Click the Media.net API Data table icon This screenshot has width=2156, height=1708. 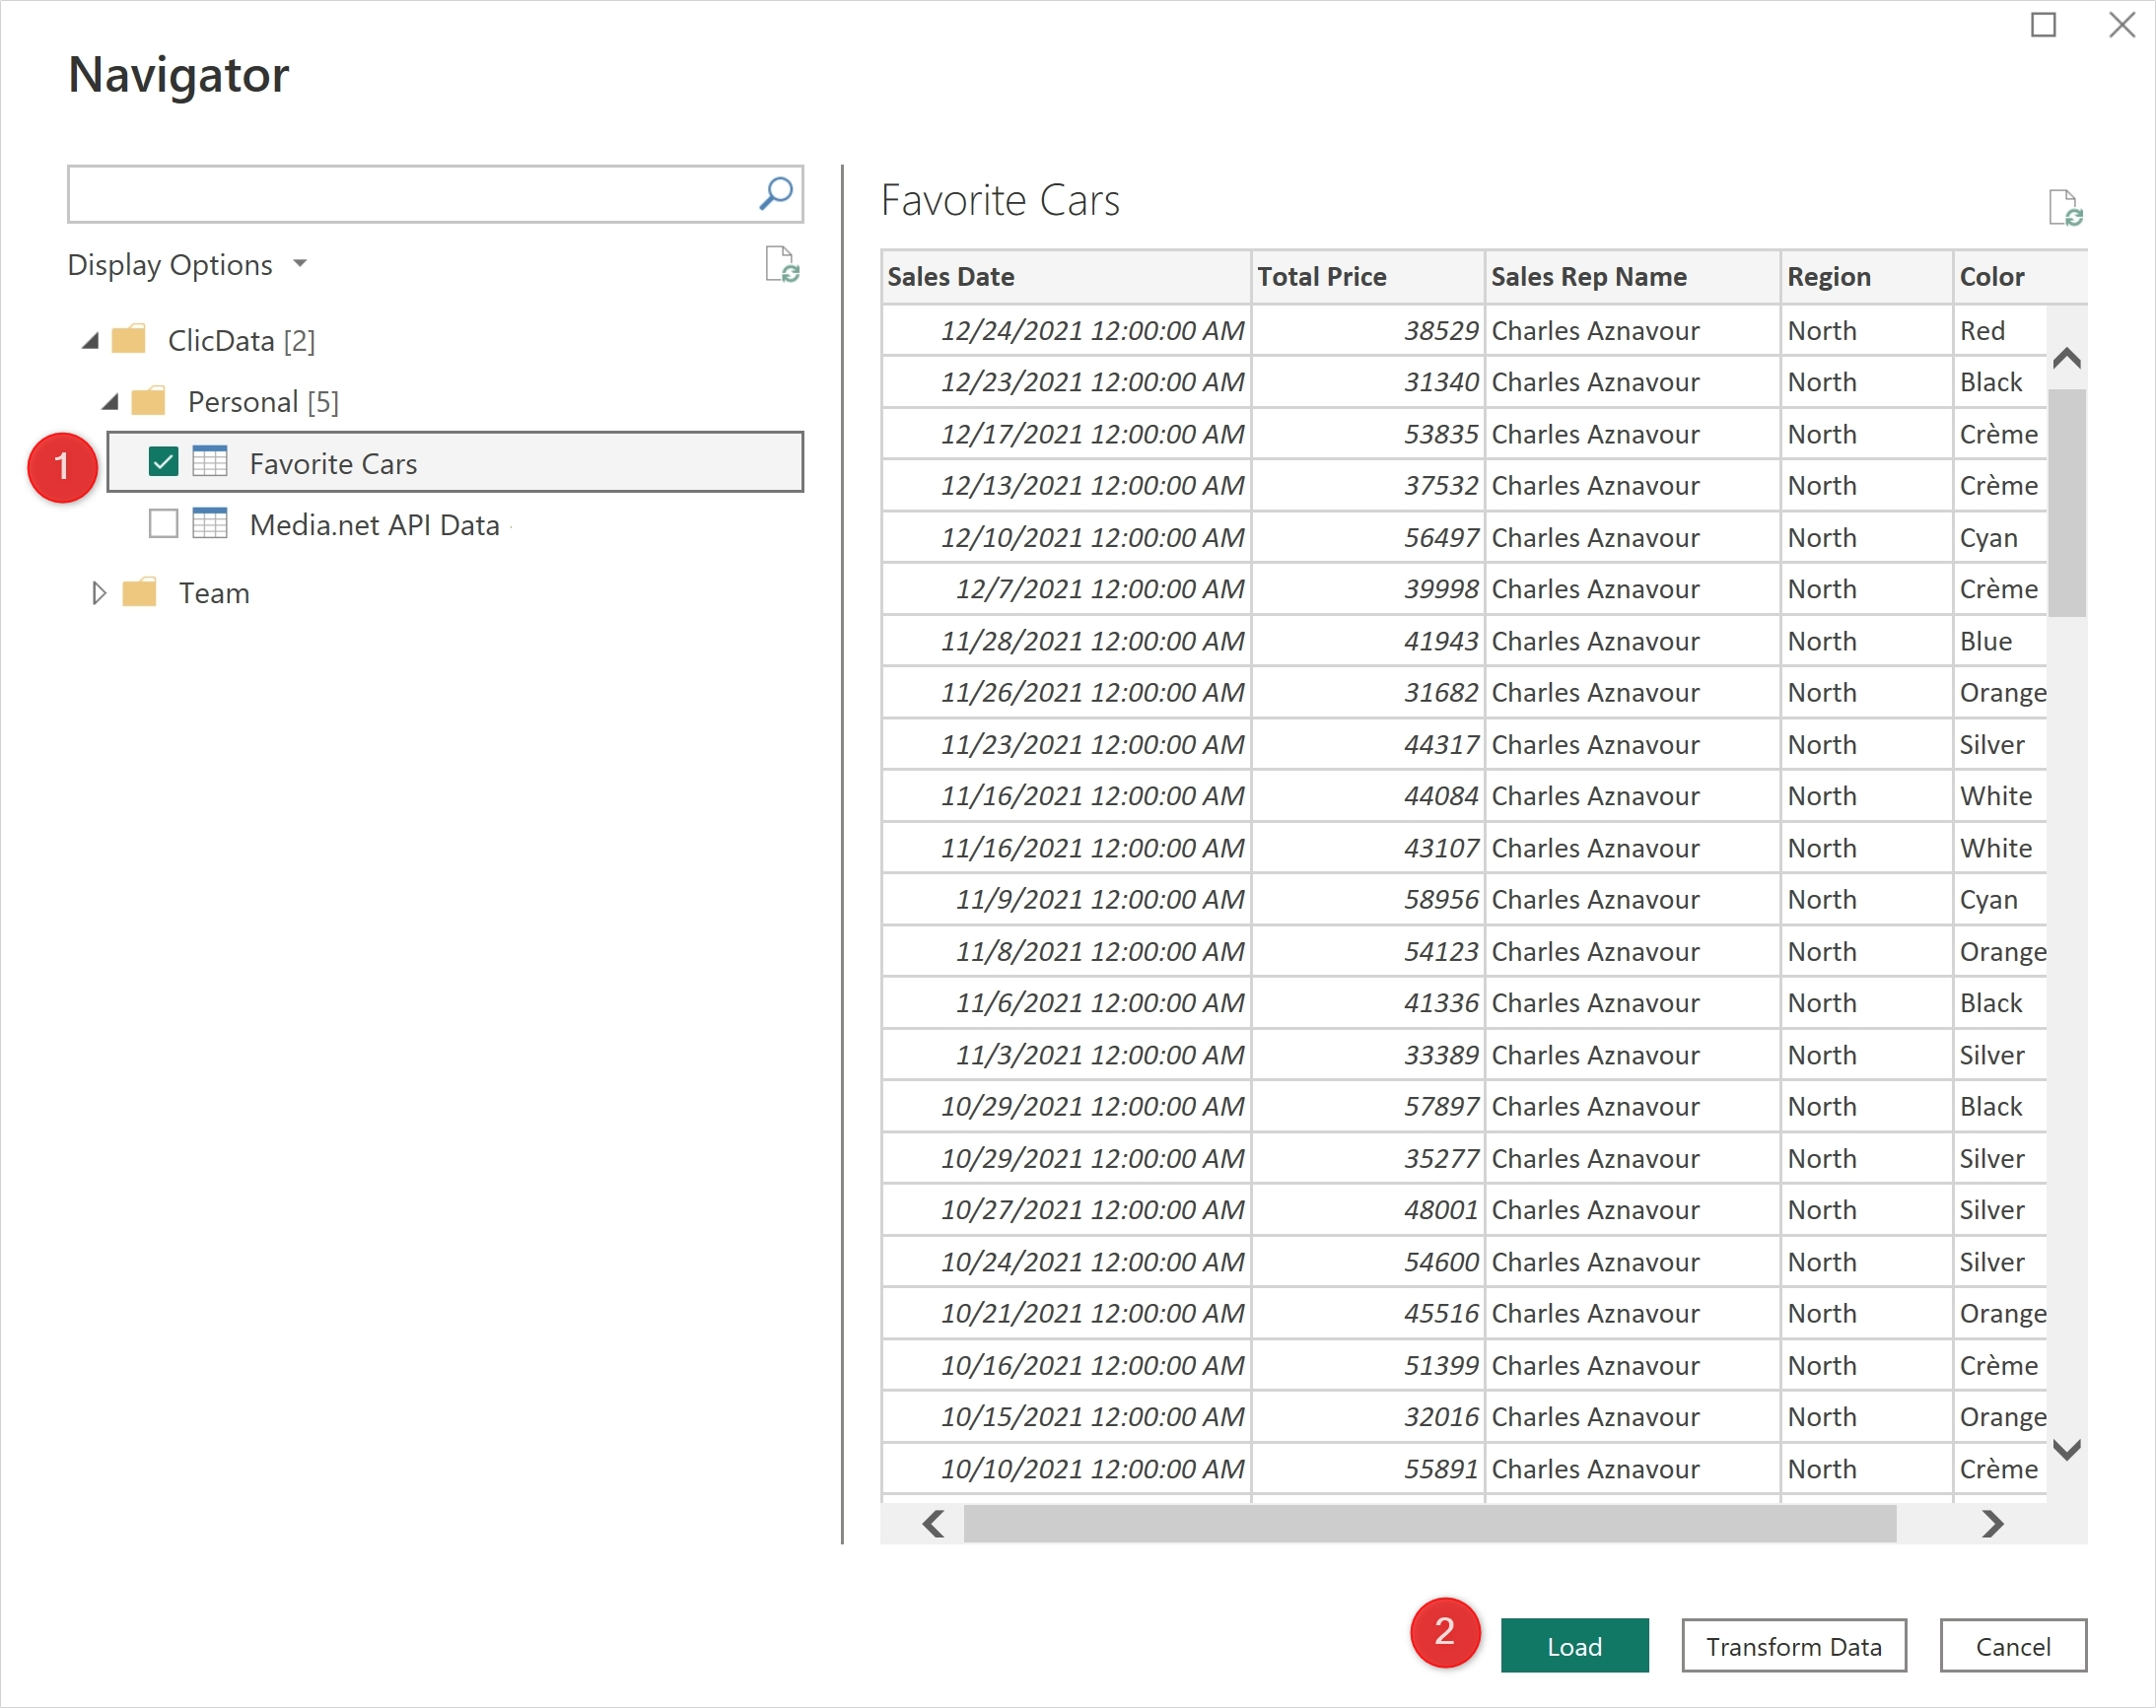(210, 523)
